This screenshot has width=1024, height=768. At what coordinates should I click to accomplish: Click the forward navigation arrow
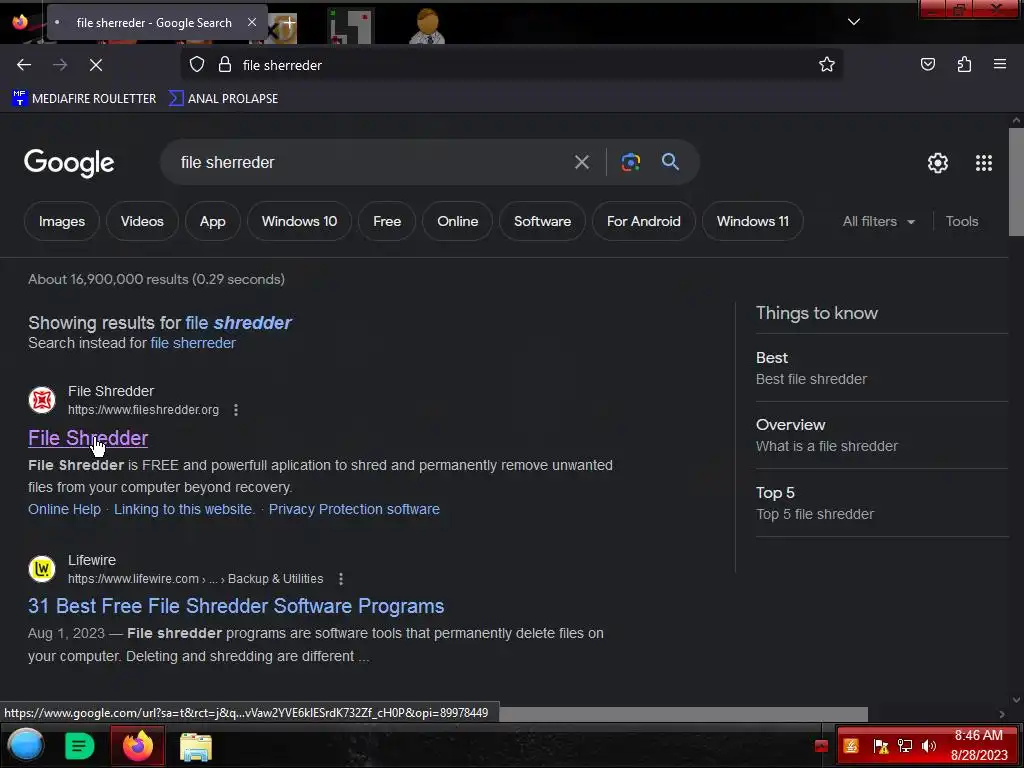[x=60, y=65]
